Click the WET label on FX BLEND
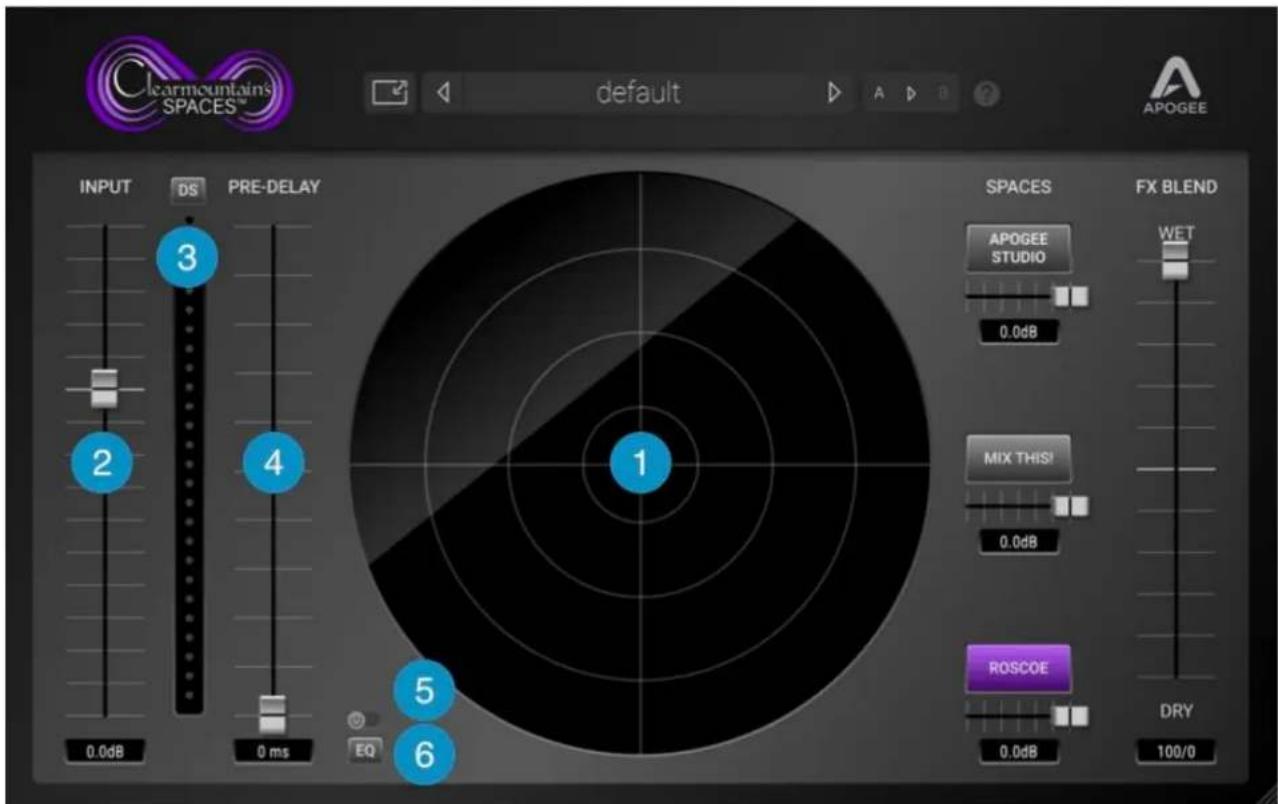 click(x=1176, y=233)
